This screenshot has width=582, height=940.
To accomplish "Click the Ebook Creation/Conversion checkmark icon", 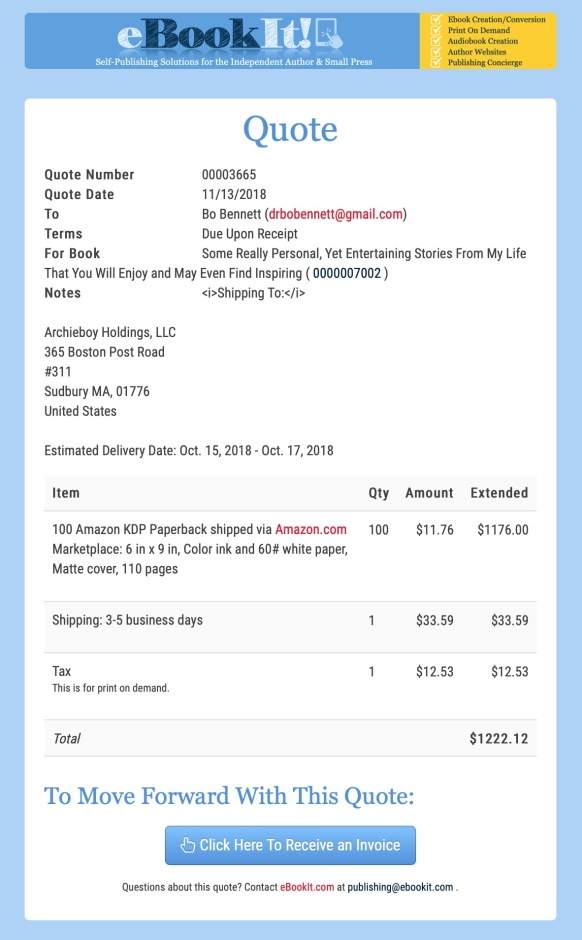I will (436, 19).
